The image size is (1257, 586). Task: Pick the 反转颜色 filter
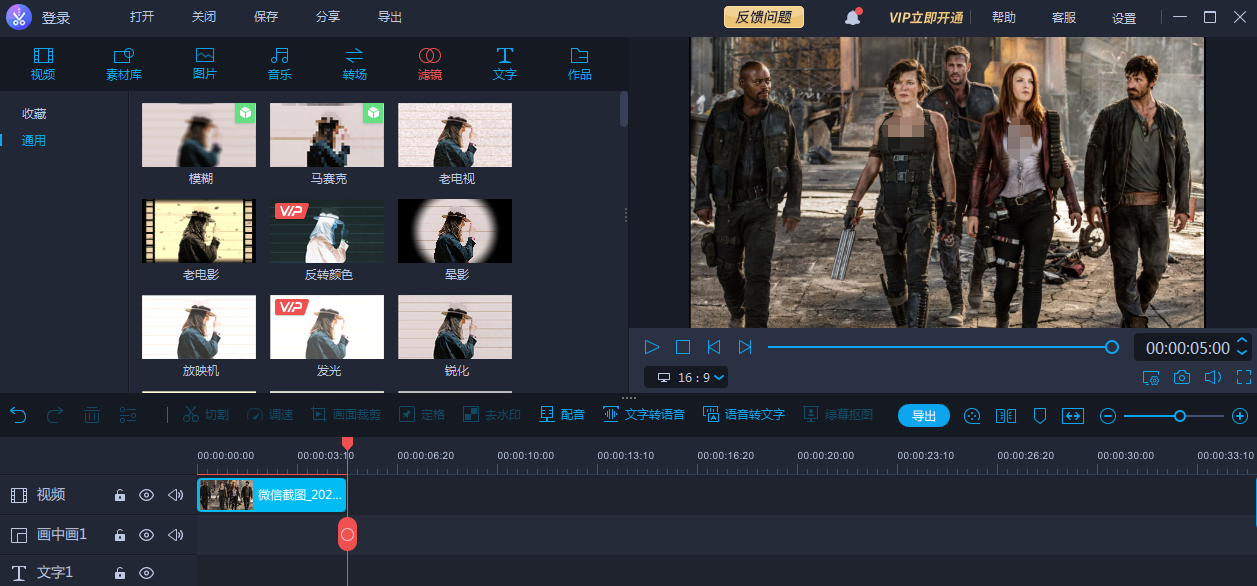[x=327, y=231]
